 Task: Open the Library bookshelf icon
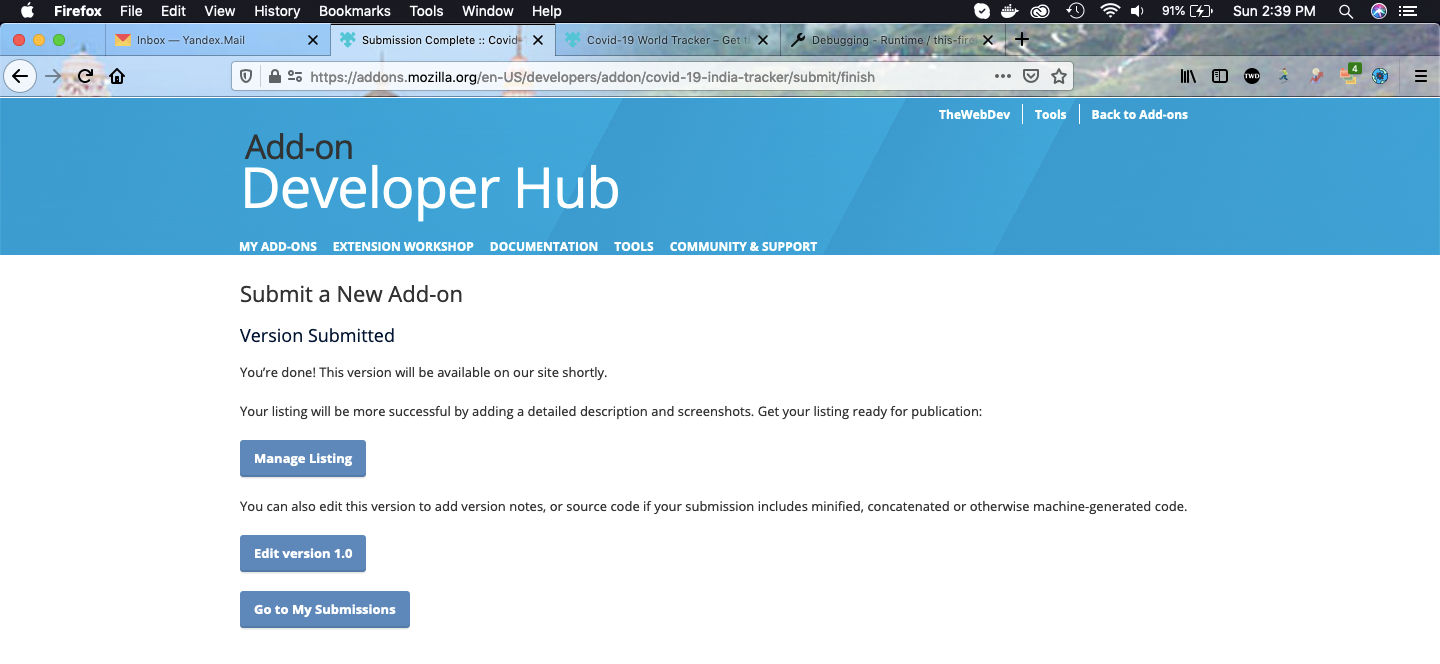(1188, 76)
